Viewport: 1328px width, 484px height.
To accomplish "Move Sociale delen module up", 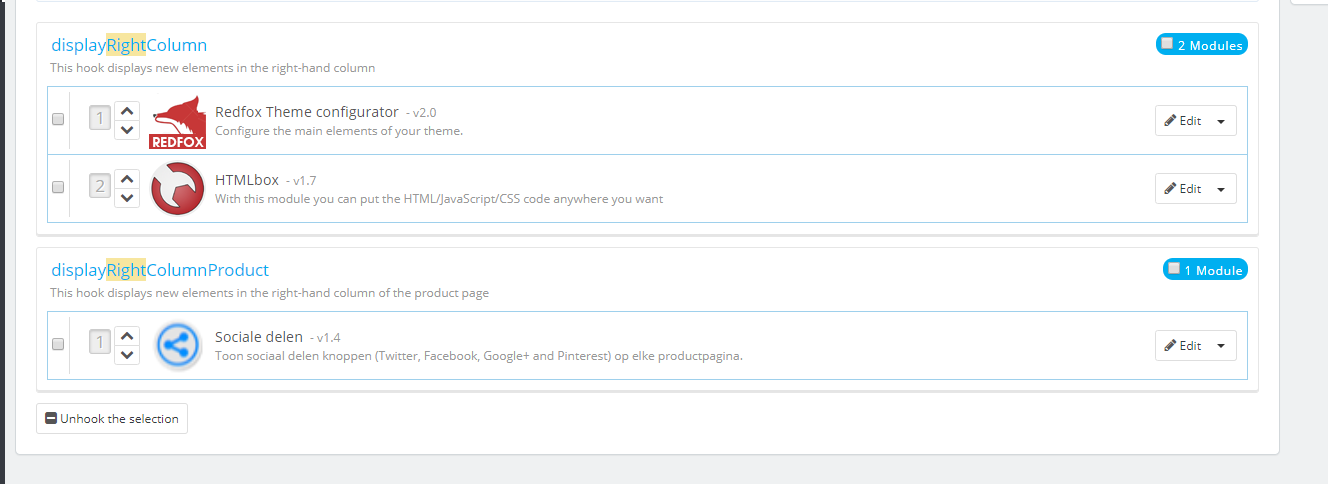I will tap(127, 336).
